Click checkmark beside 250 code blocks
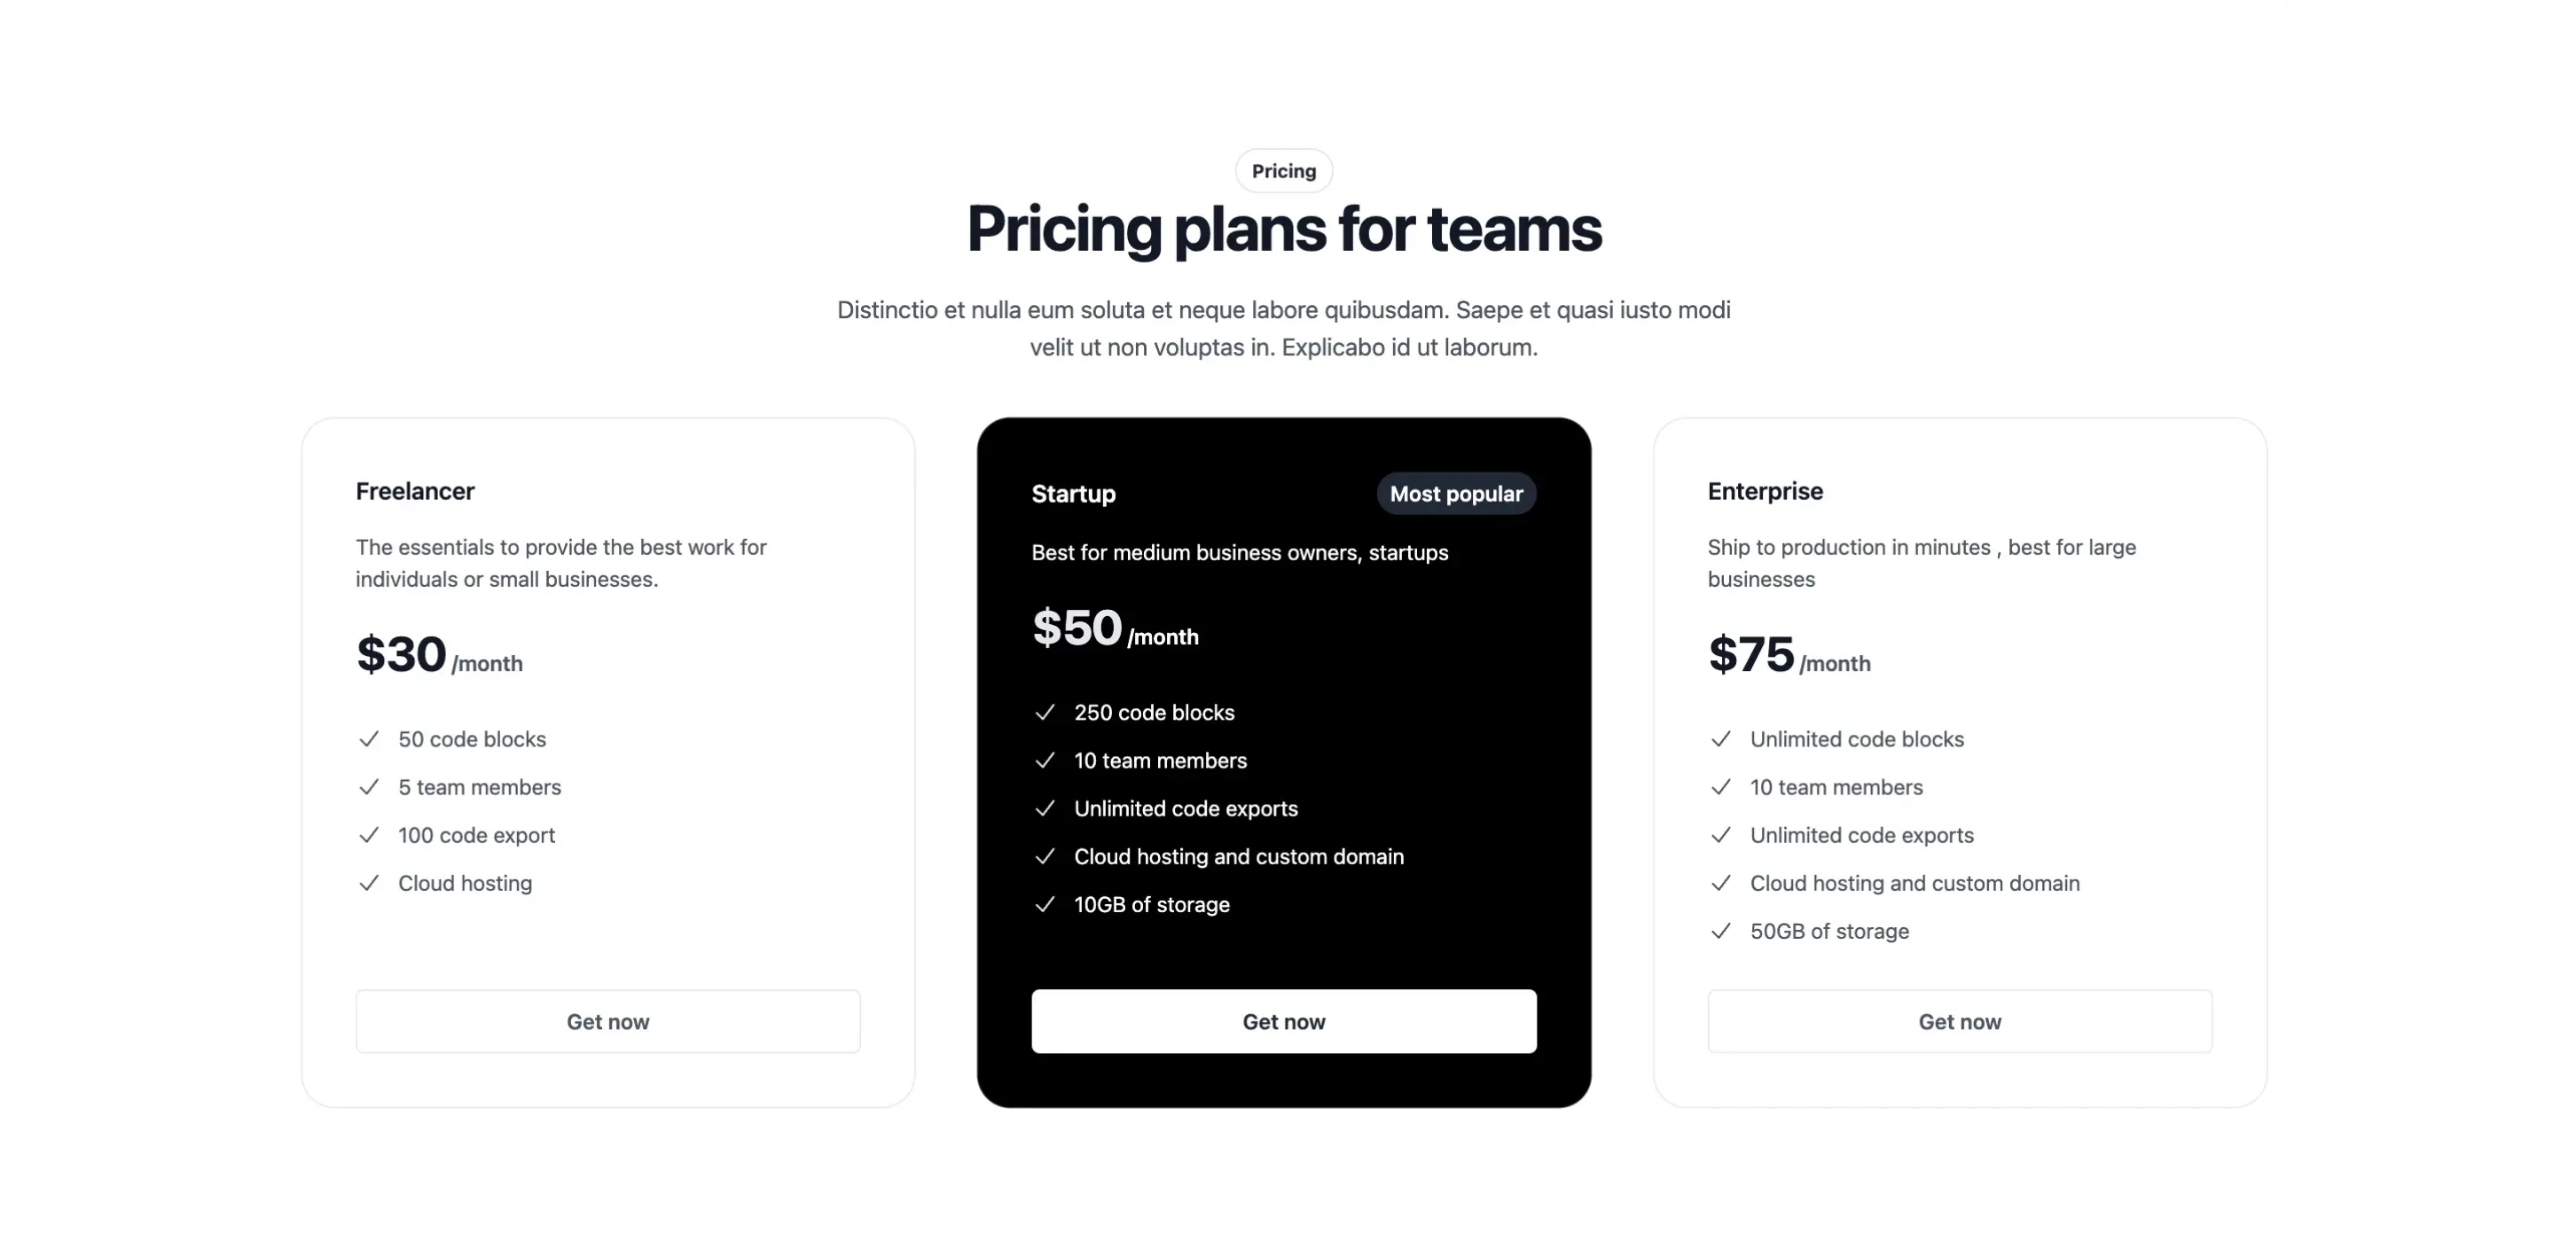The height and width of the screenshot is (1241, 2576). pos(1045,712)
